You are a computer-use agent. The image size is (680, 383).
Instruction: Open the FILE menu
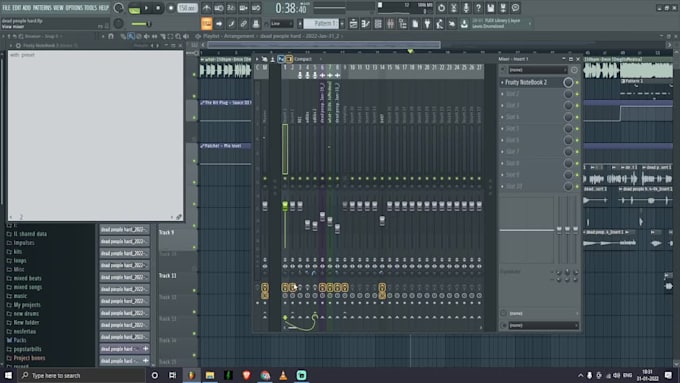tap(6, 8)
